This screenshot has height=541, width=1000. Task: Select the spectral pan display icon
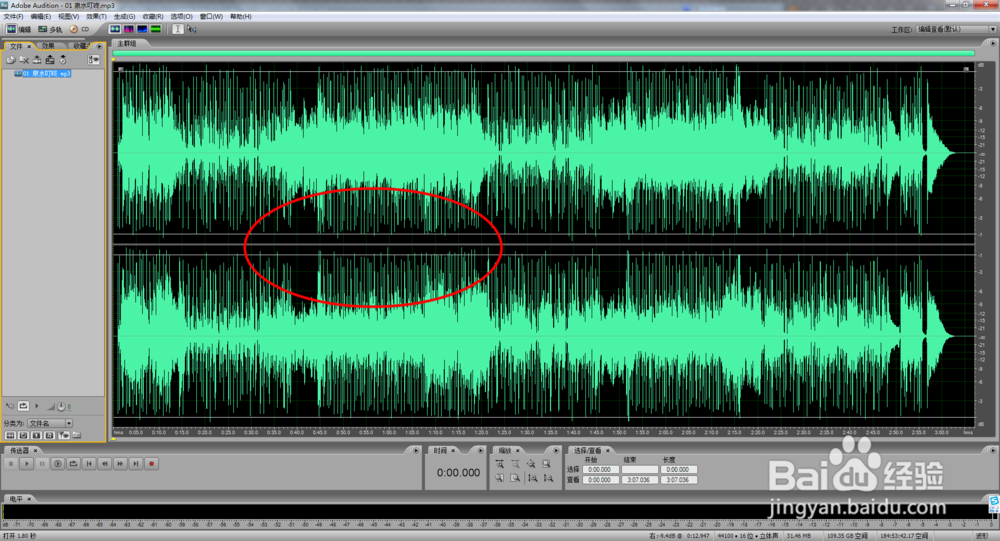142,29
